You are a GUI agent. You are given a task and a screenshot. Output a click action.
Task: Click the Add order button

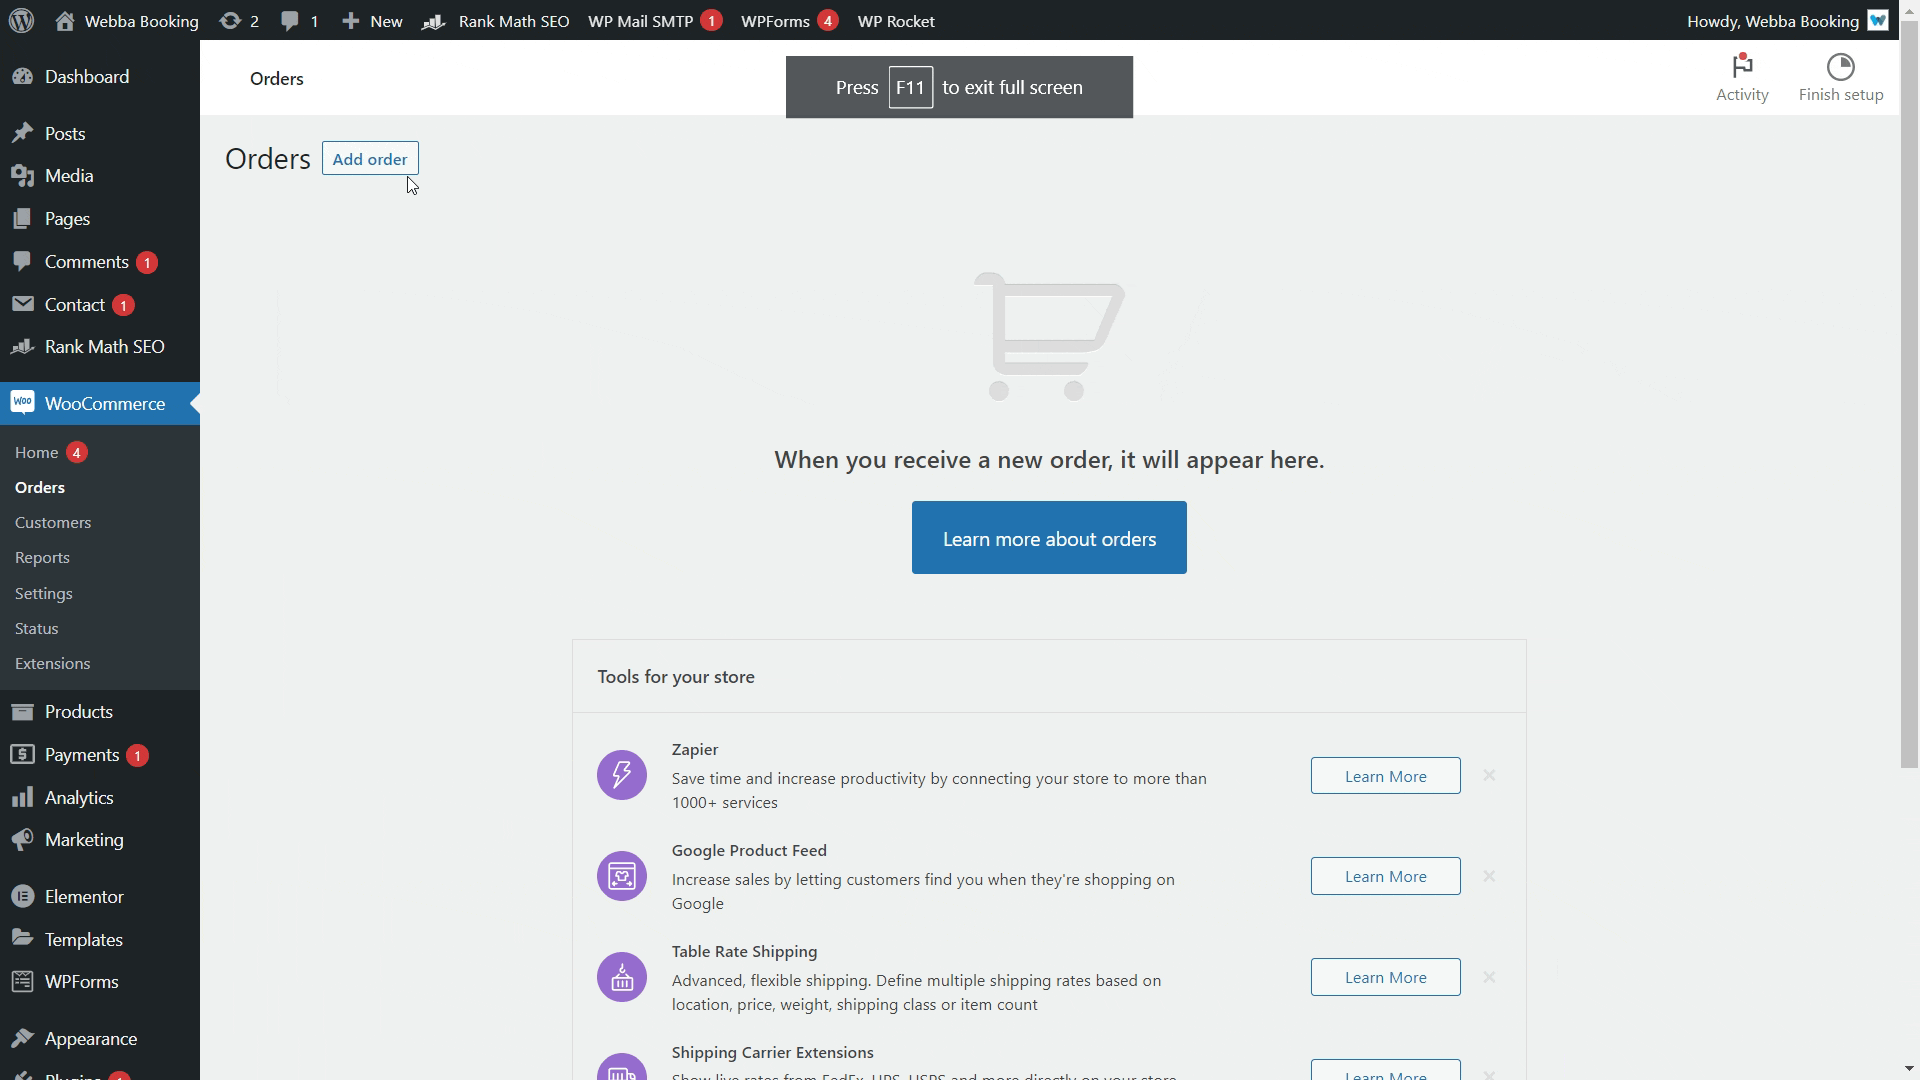click(370, 158)
